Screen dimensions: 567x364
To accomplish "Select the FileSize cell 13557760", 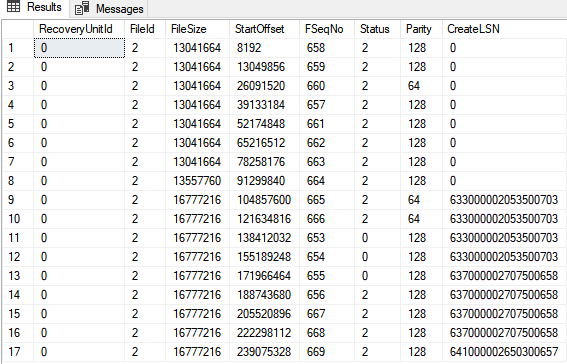I will [x=197, y=181].
